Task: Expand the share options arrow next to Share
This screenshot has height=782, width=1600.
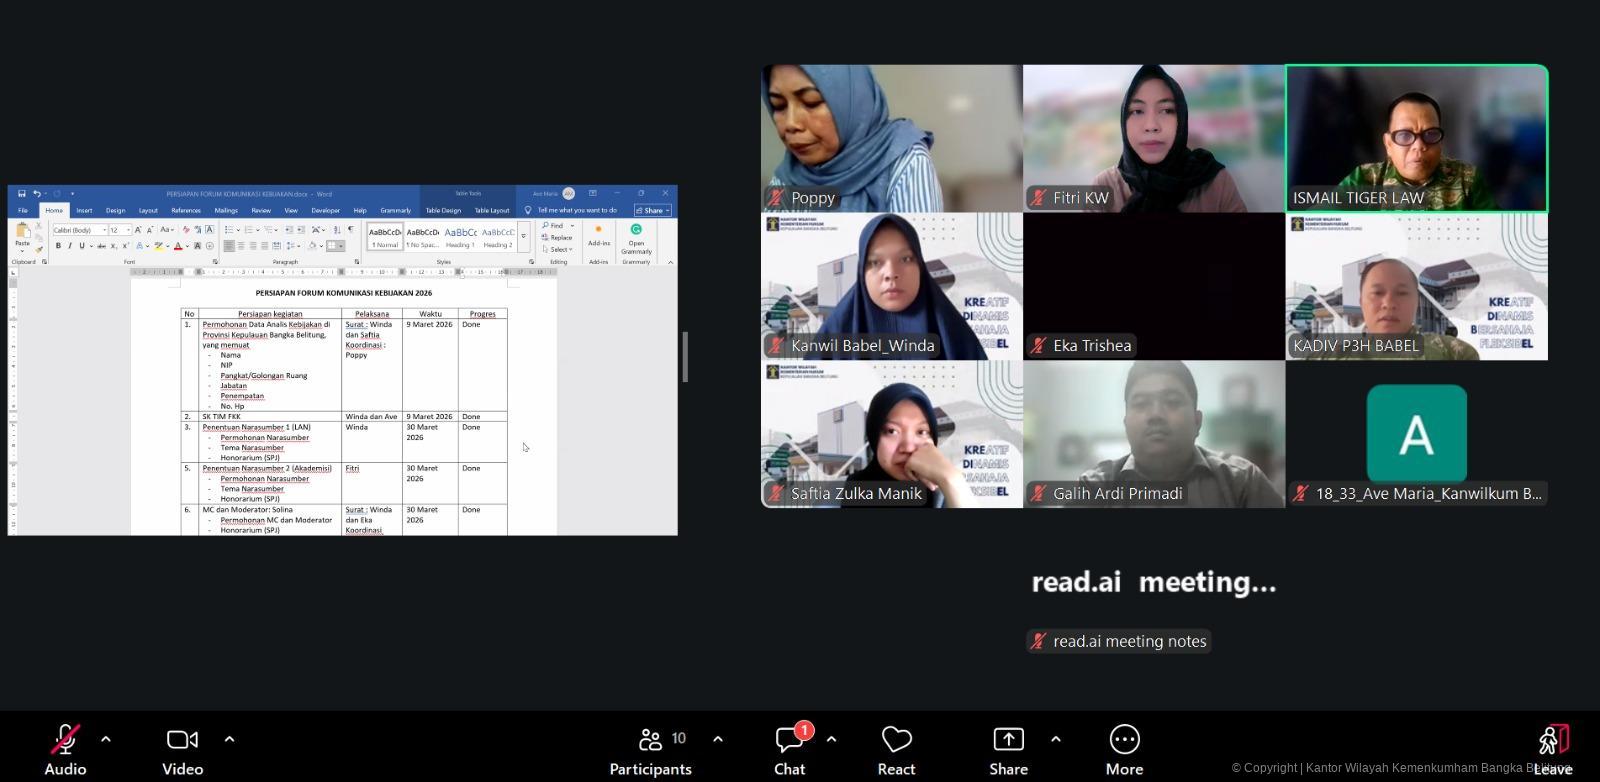Action: tap(1056, 739)
